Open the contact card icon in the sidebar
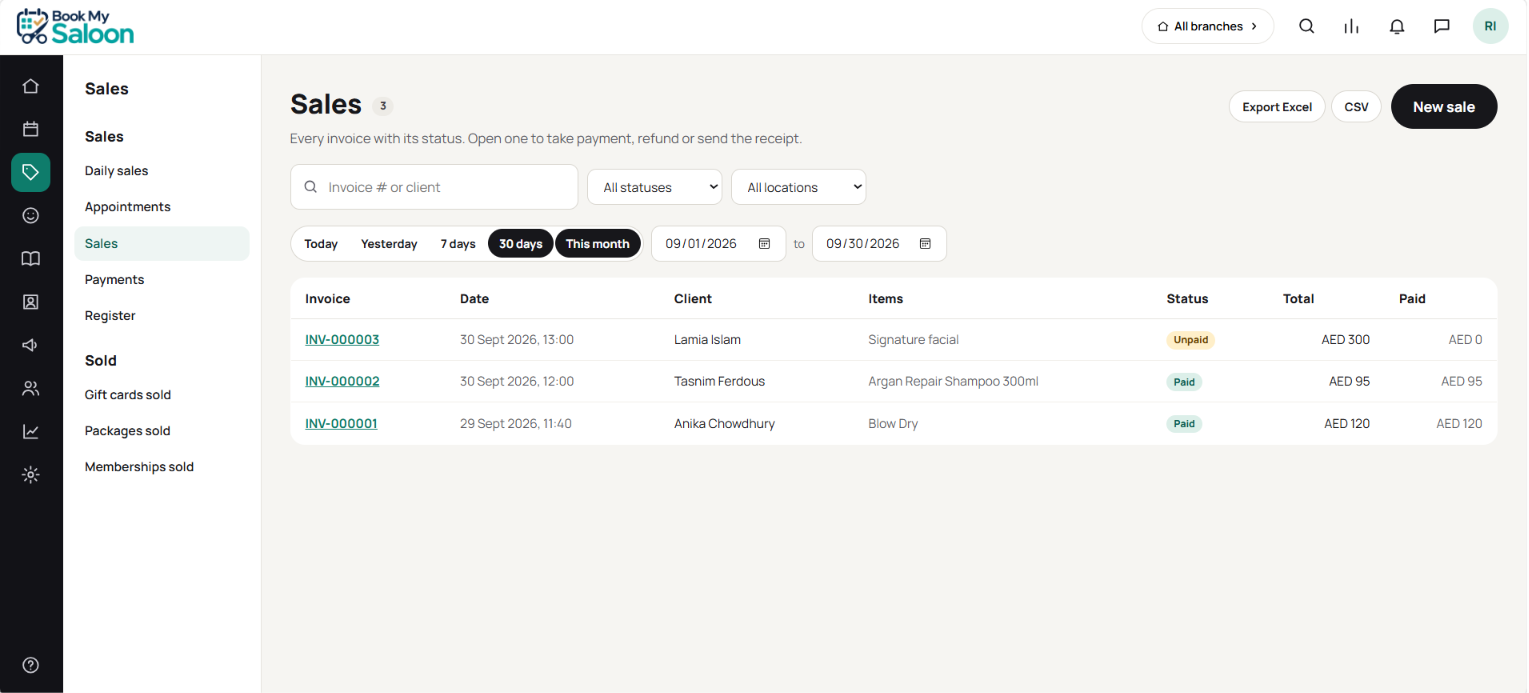 coord(31,302)
